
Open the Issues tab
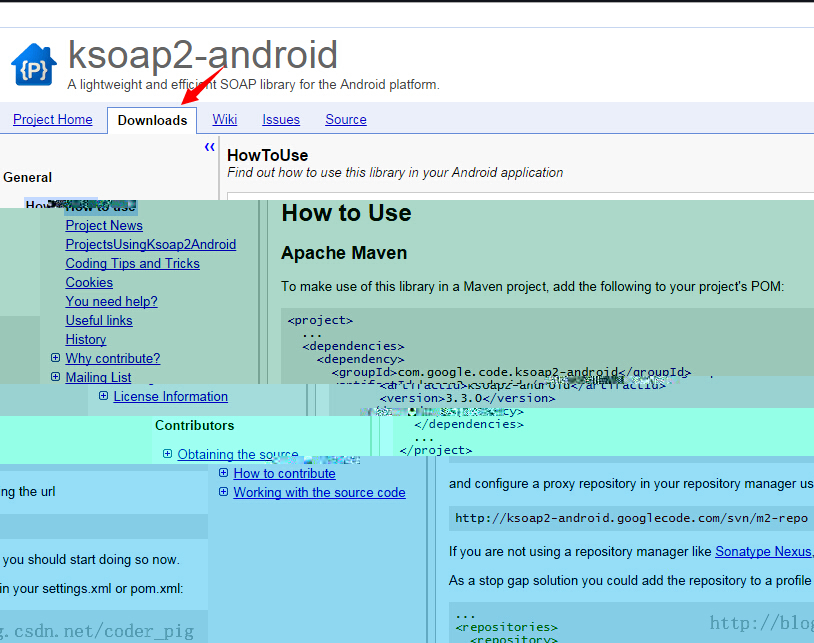point(281,119)
